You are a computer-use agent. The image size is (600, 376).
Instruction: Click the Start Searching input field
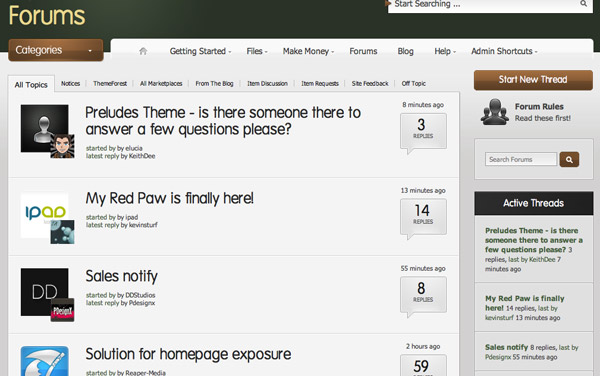point(484,5)
